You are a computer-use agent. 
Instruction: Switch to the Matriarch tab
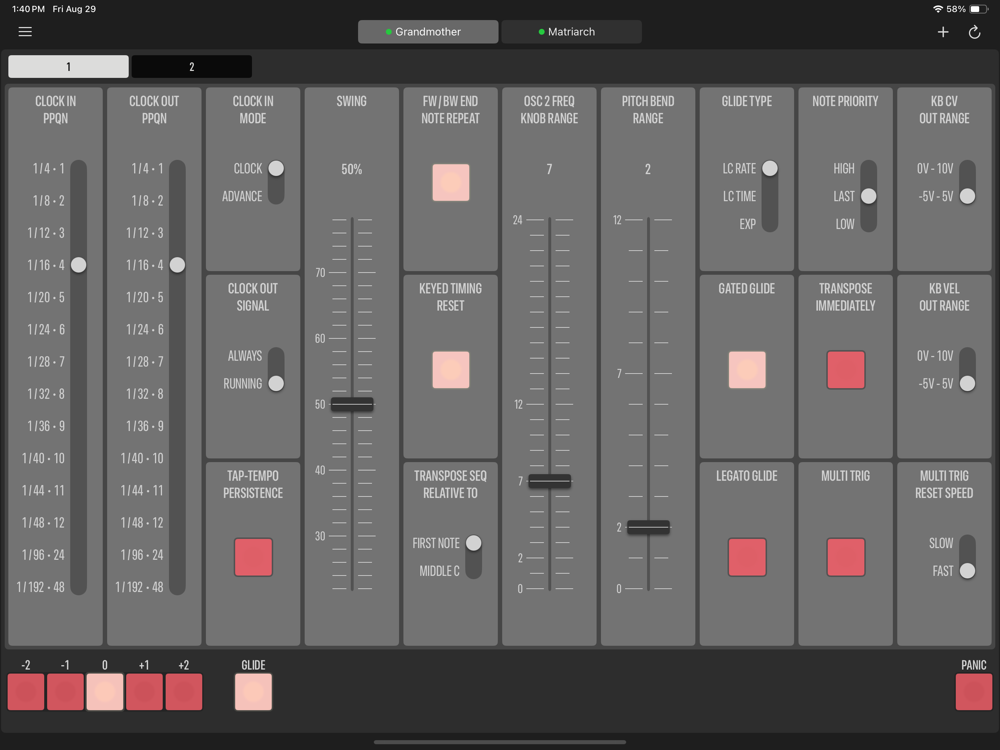tap(571, 32)
